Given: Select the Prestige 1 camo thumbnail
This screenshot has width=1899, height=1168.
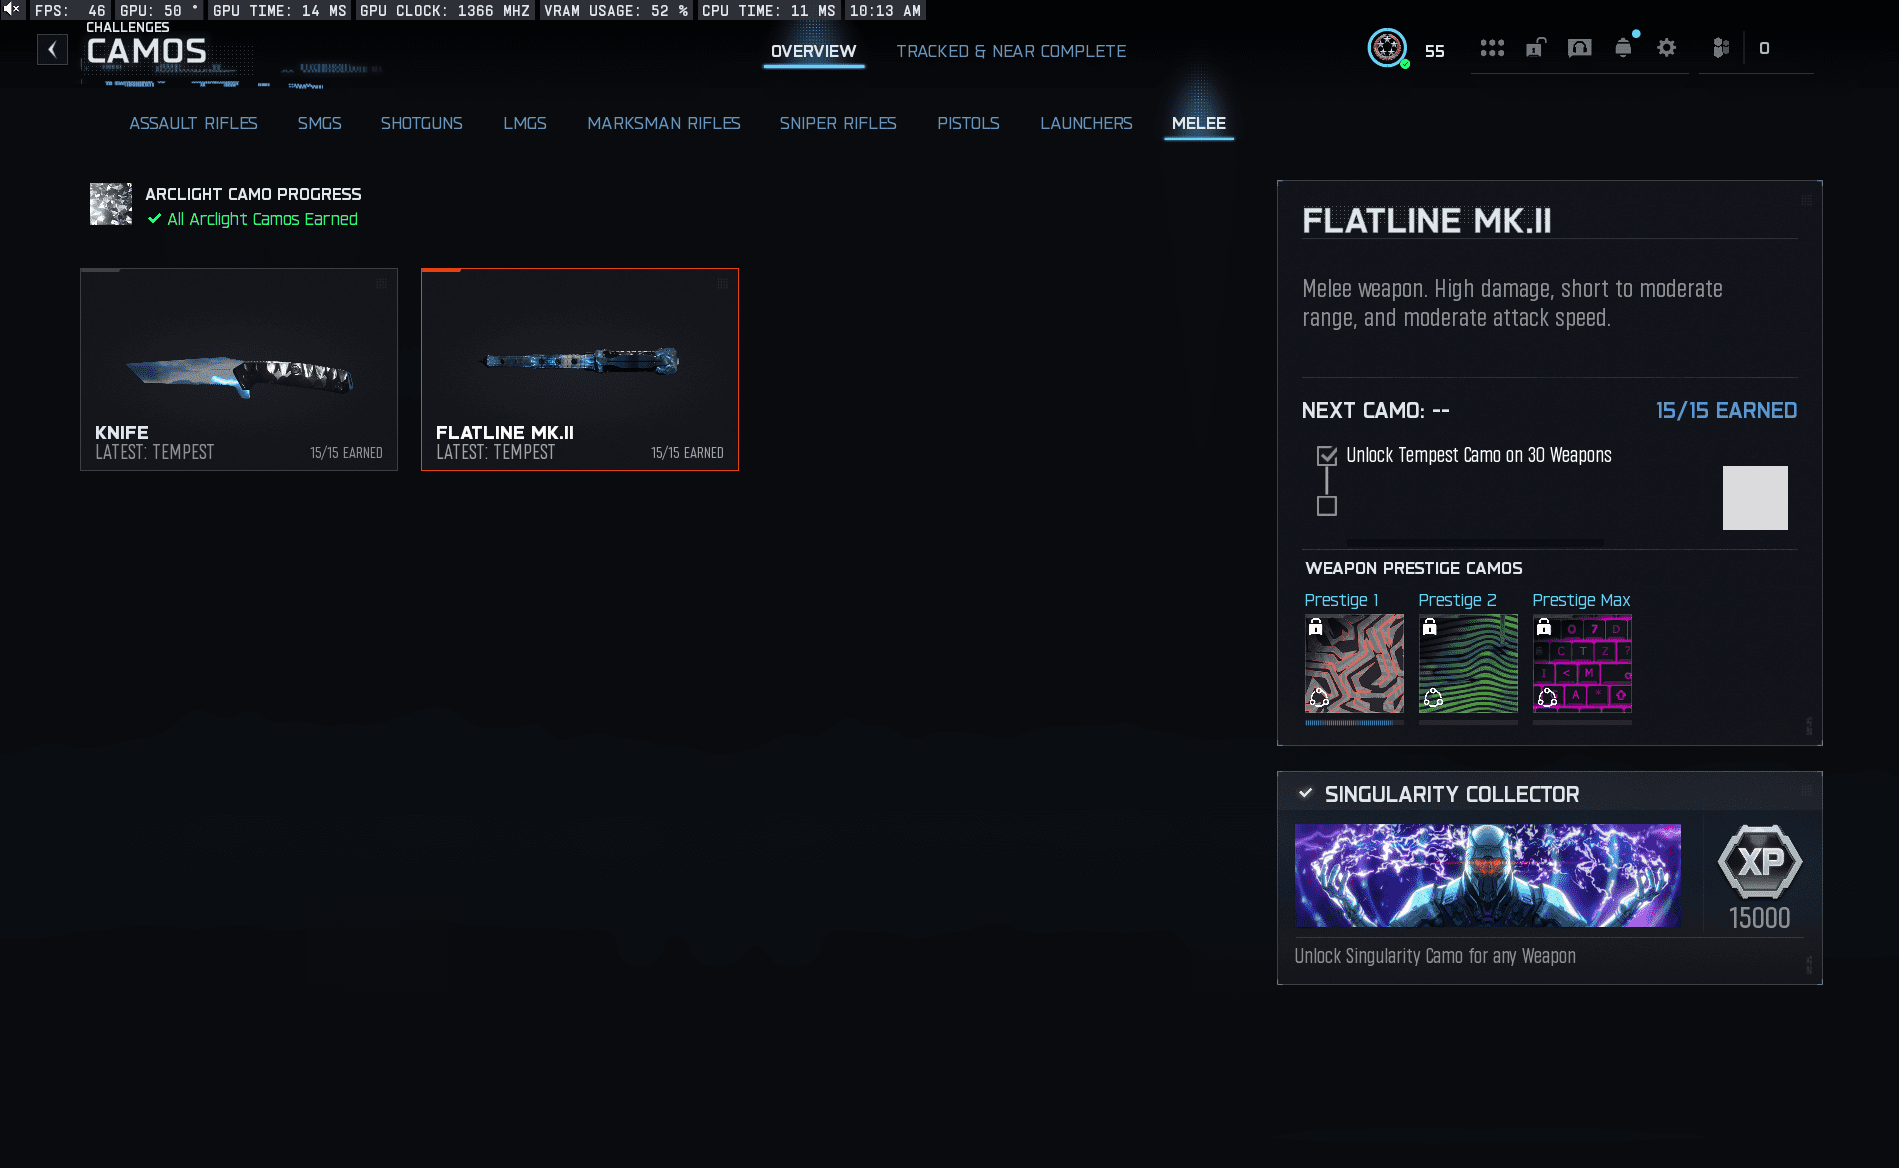Looking at the screenshot, I should point(1354,663).
